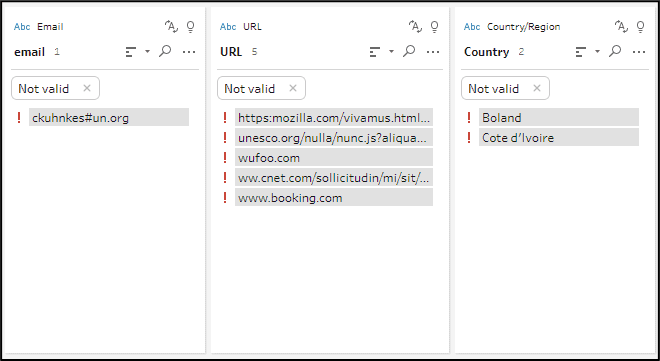Viewport: 660px width, 361px height.
Task: Select the unesco.org/nulla/nunc.js value
Action: pos(334,138)
